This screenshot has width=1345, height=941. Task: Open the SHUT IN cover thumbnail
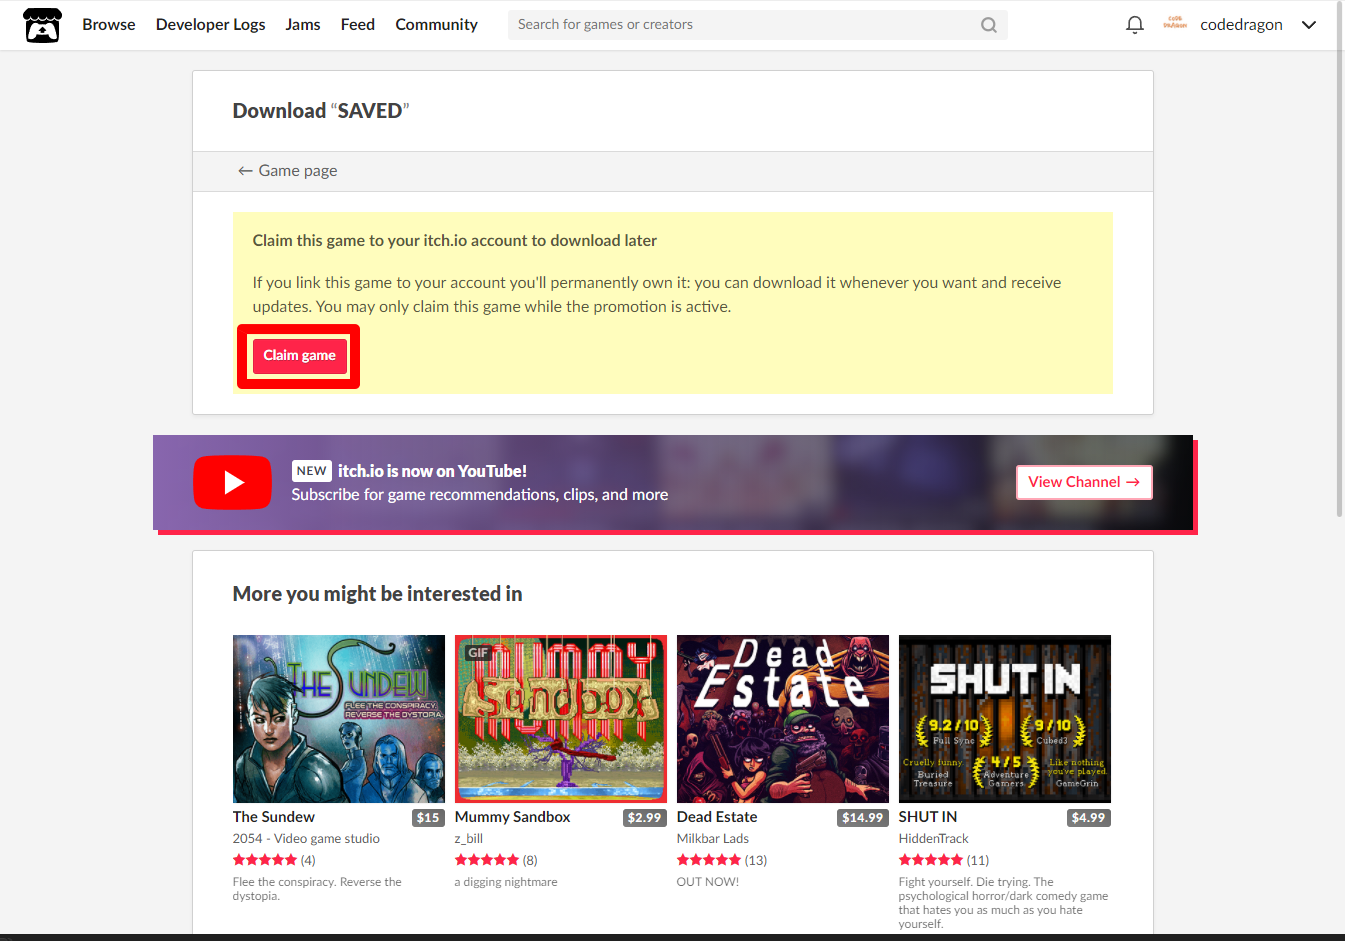click(1005, 719)
